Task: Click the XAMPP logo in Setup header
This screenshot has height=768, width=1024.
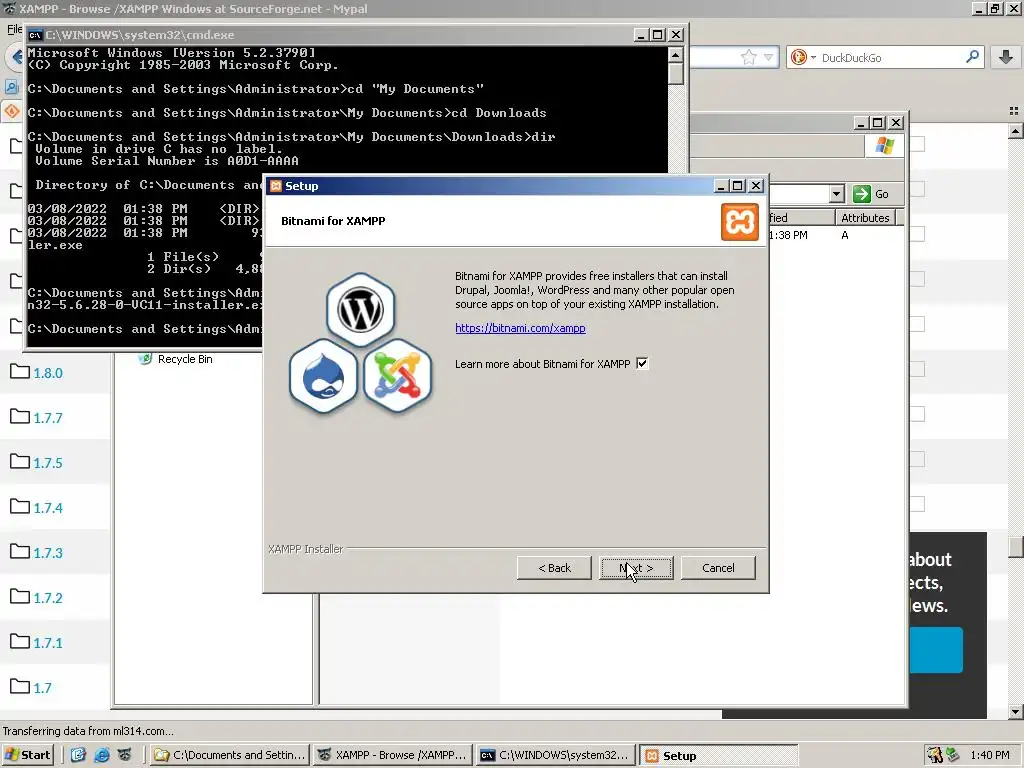Action: click(739, 222)
